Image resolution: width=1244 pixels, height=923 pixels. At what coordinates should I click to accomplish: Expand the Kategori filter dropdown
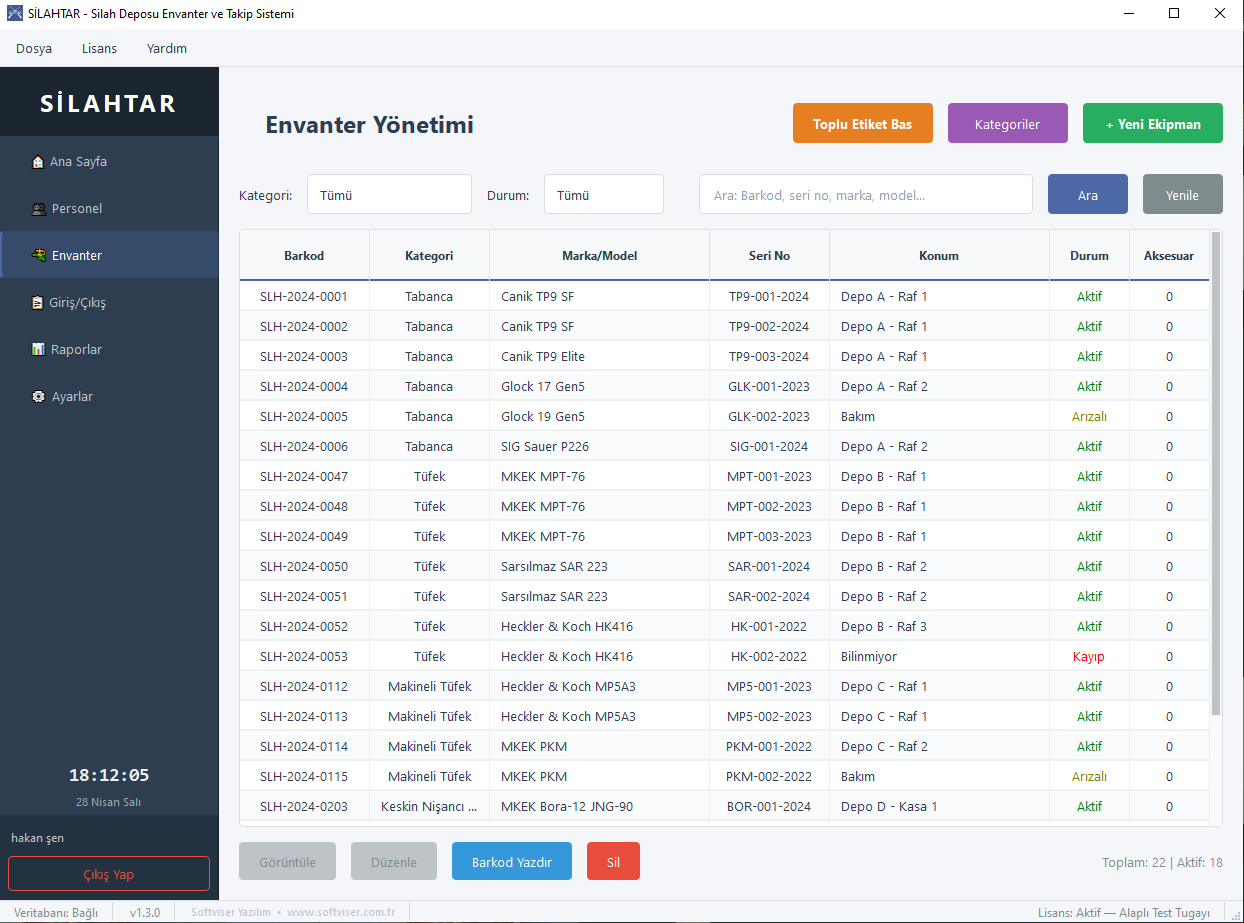coord(389,195)
